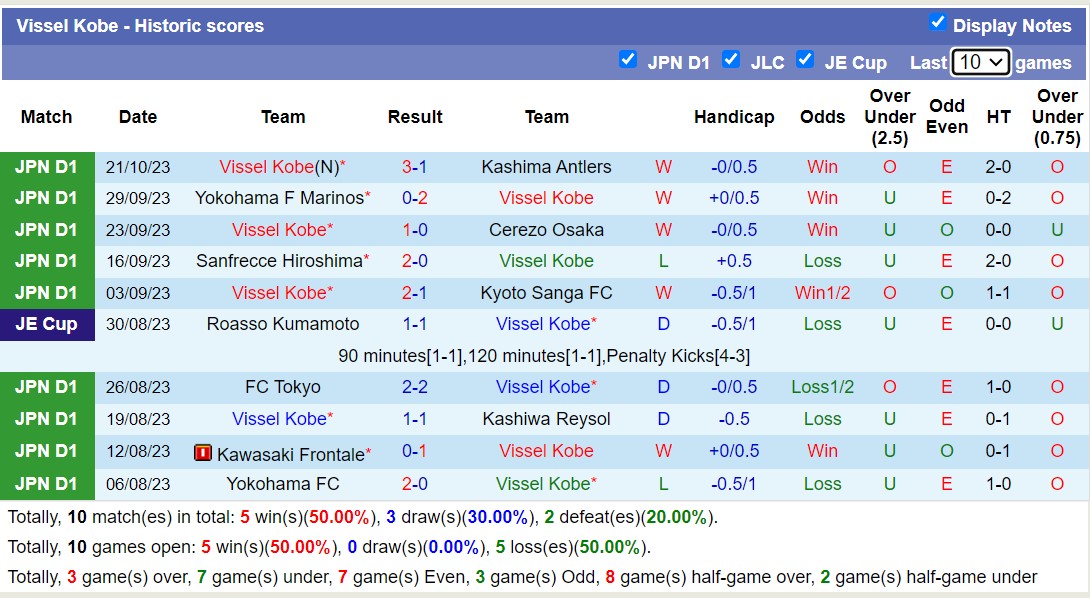Click the JPN D1 badge on the Sanfrecce Hiroshima row

point(45,261)
